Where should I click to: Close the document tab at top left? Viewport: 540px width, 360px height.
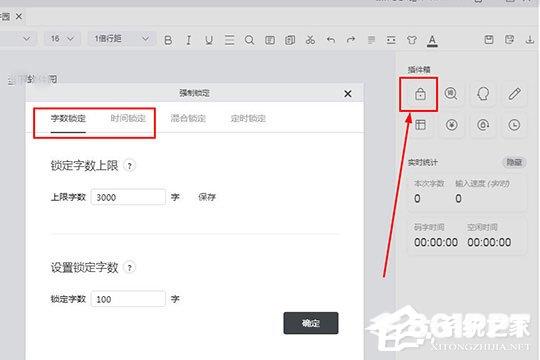19,16
